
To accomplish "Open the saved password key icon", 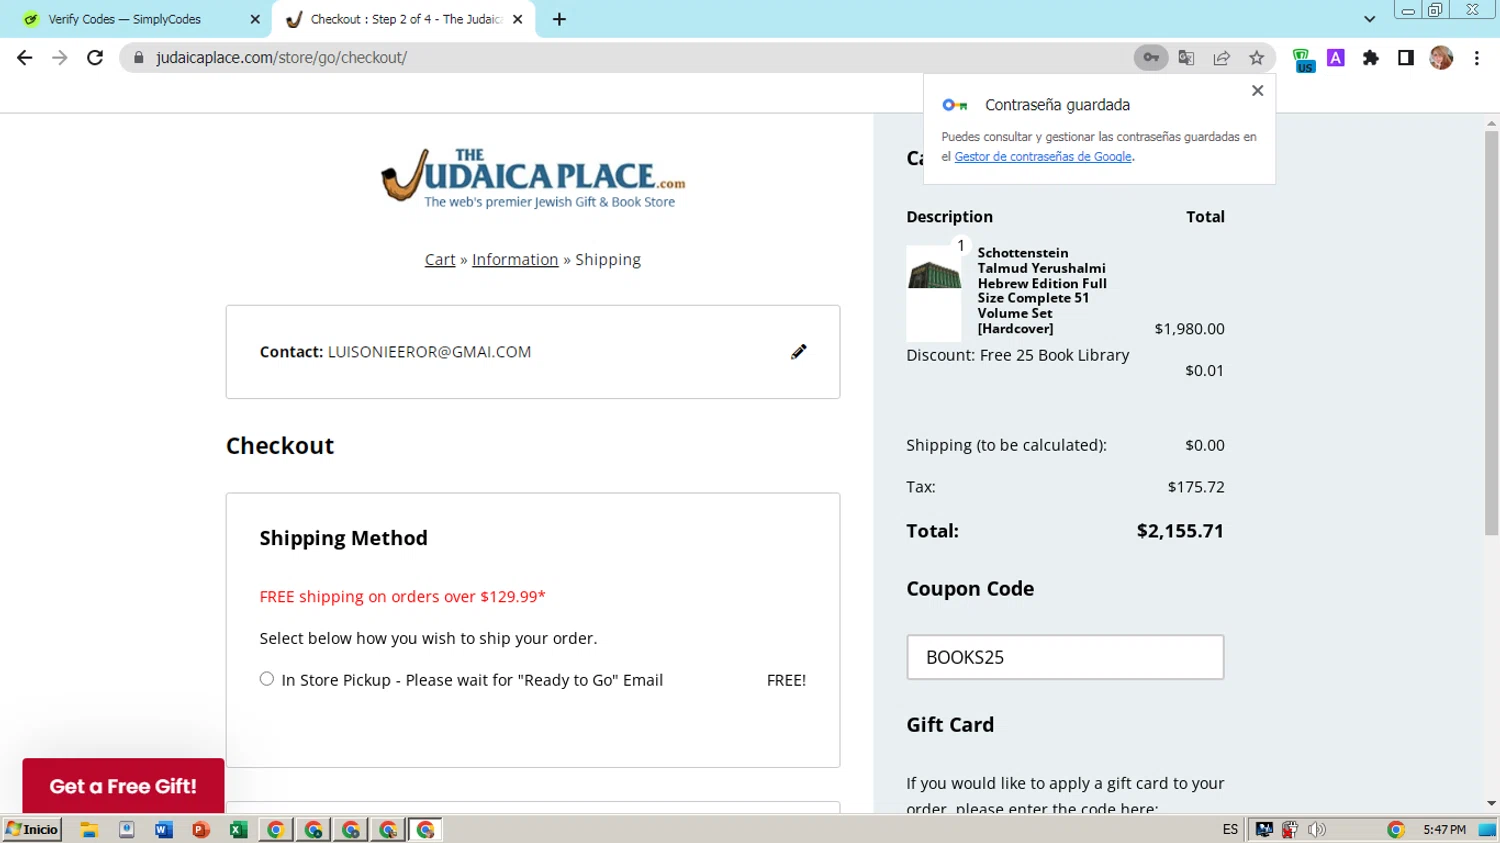I will tap(1151, 58).
